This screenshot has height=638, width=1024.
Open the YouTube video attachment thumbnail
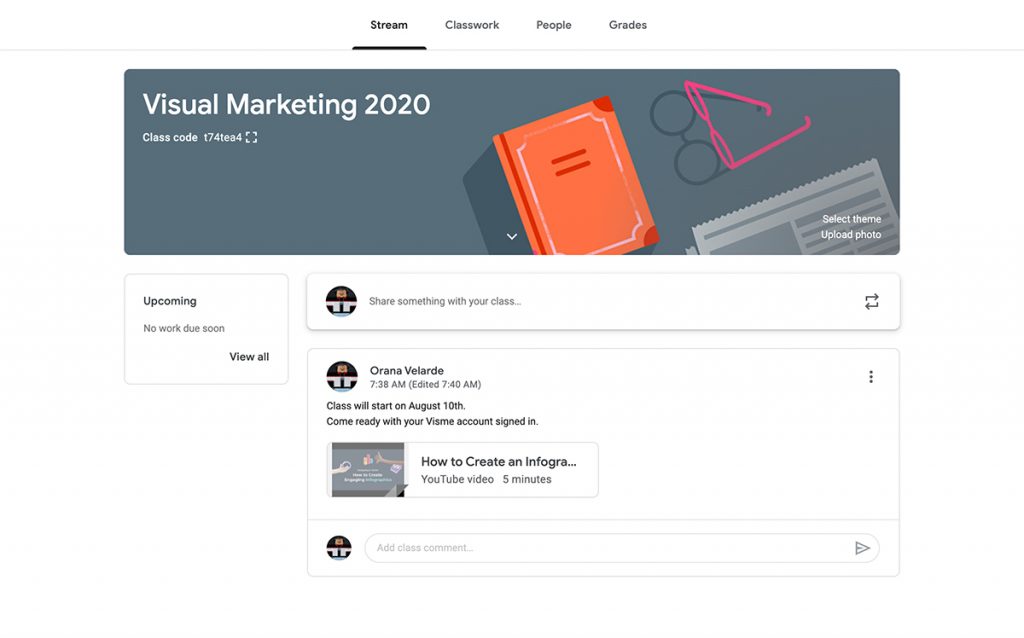[x=366, y=469]
